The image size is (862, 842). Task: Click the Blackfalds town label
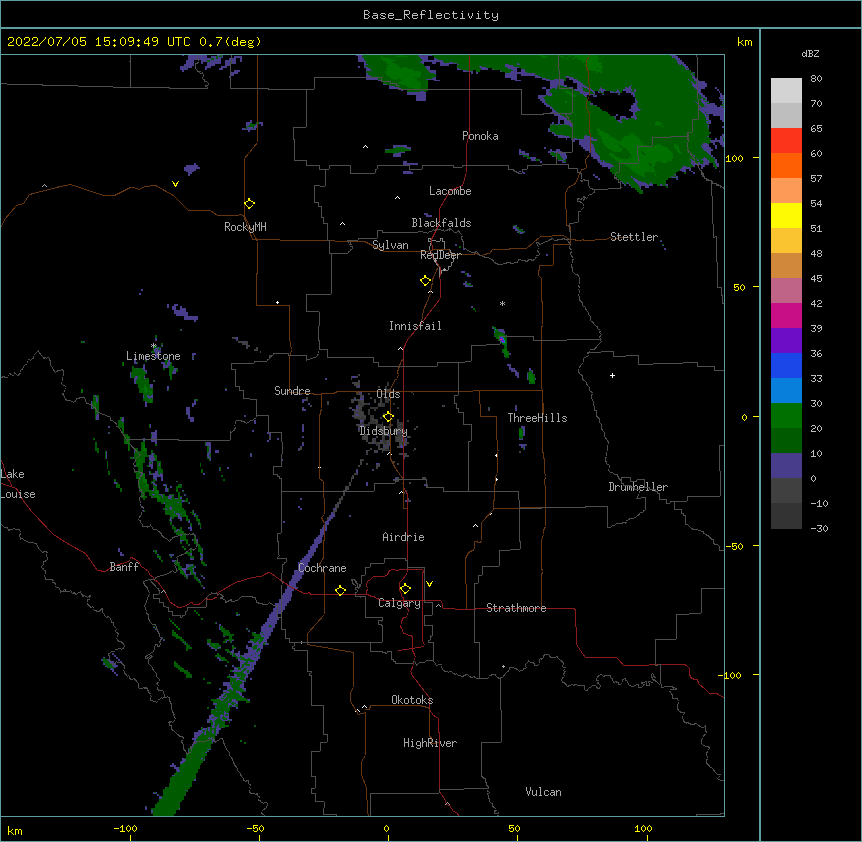point(441,223)
